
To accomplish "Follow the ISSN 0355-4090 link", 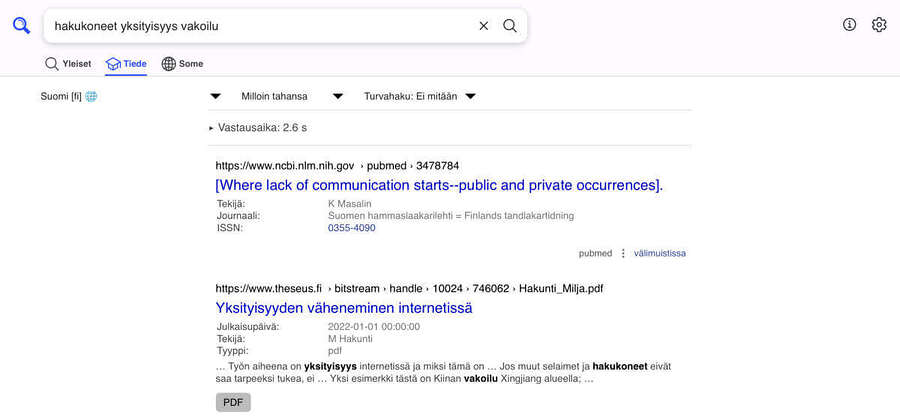I will point(351,228).
